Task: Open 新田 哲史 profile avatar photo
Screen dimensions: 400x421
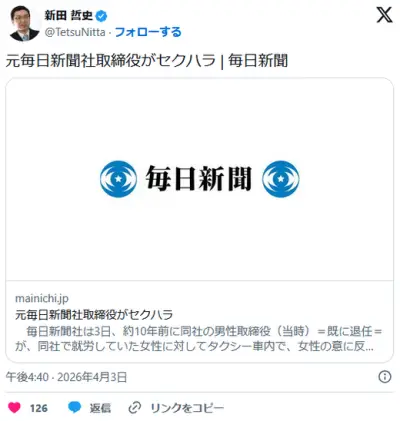Action: [24, 23]
